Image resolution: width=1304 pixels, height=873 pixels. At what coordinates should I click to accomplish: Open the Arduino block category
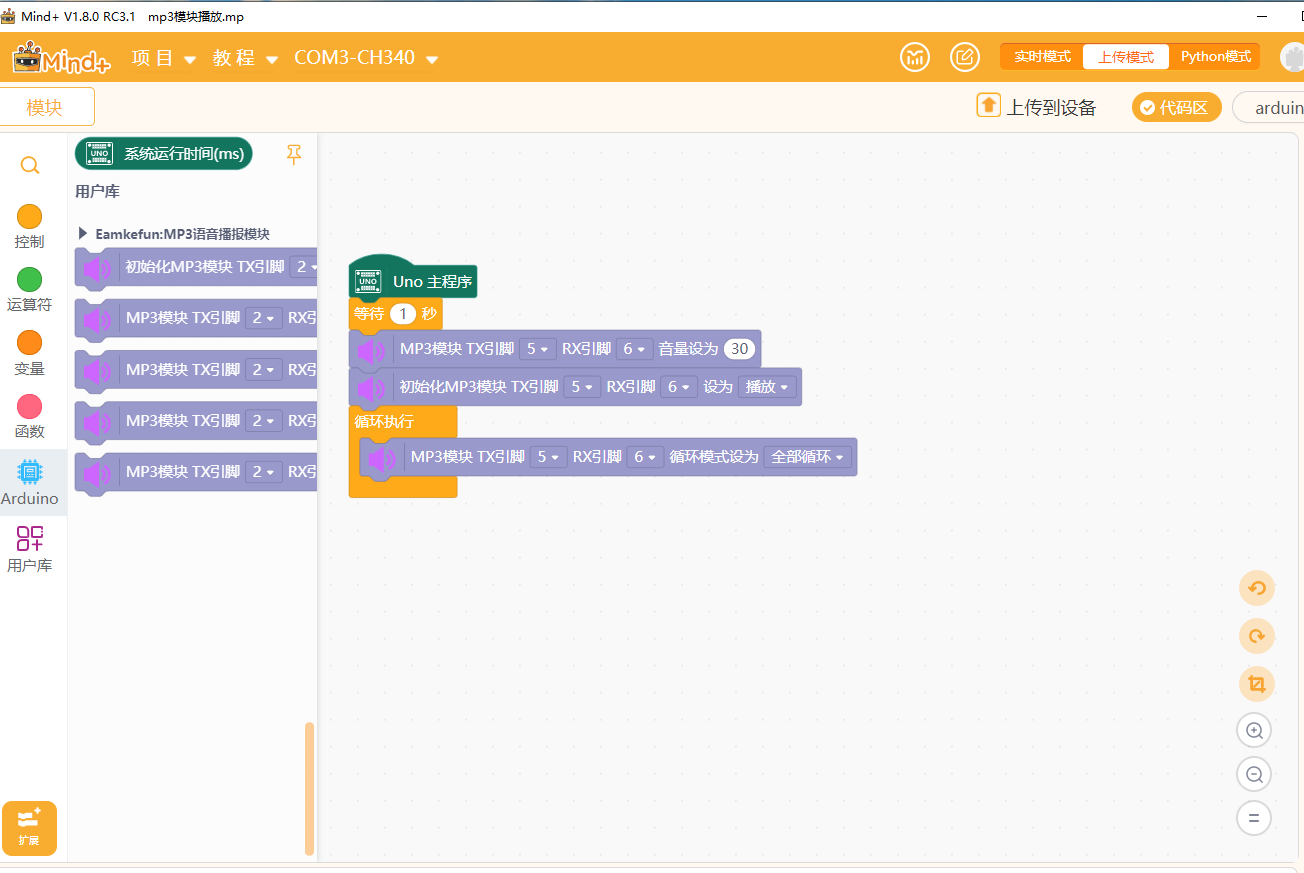pyautogui.click(x=30, y=481)
